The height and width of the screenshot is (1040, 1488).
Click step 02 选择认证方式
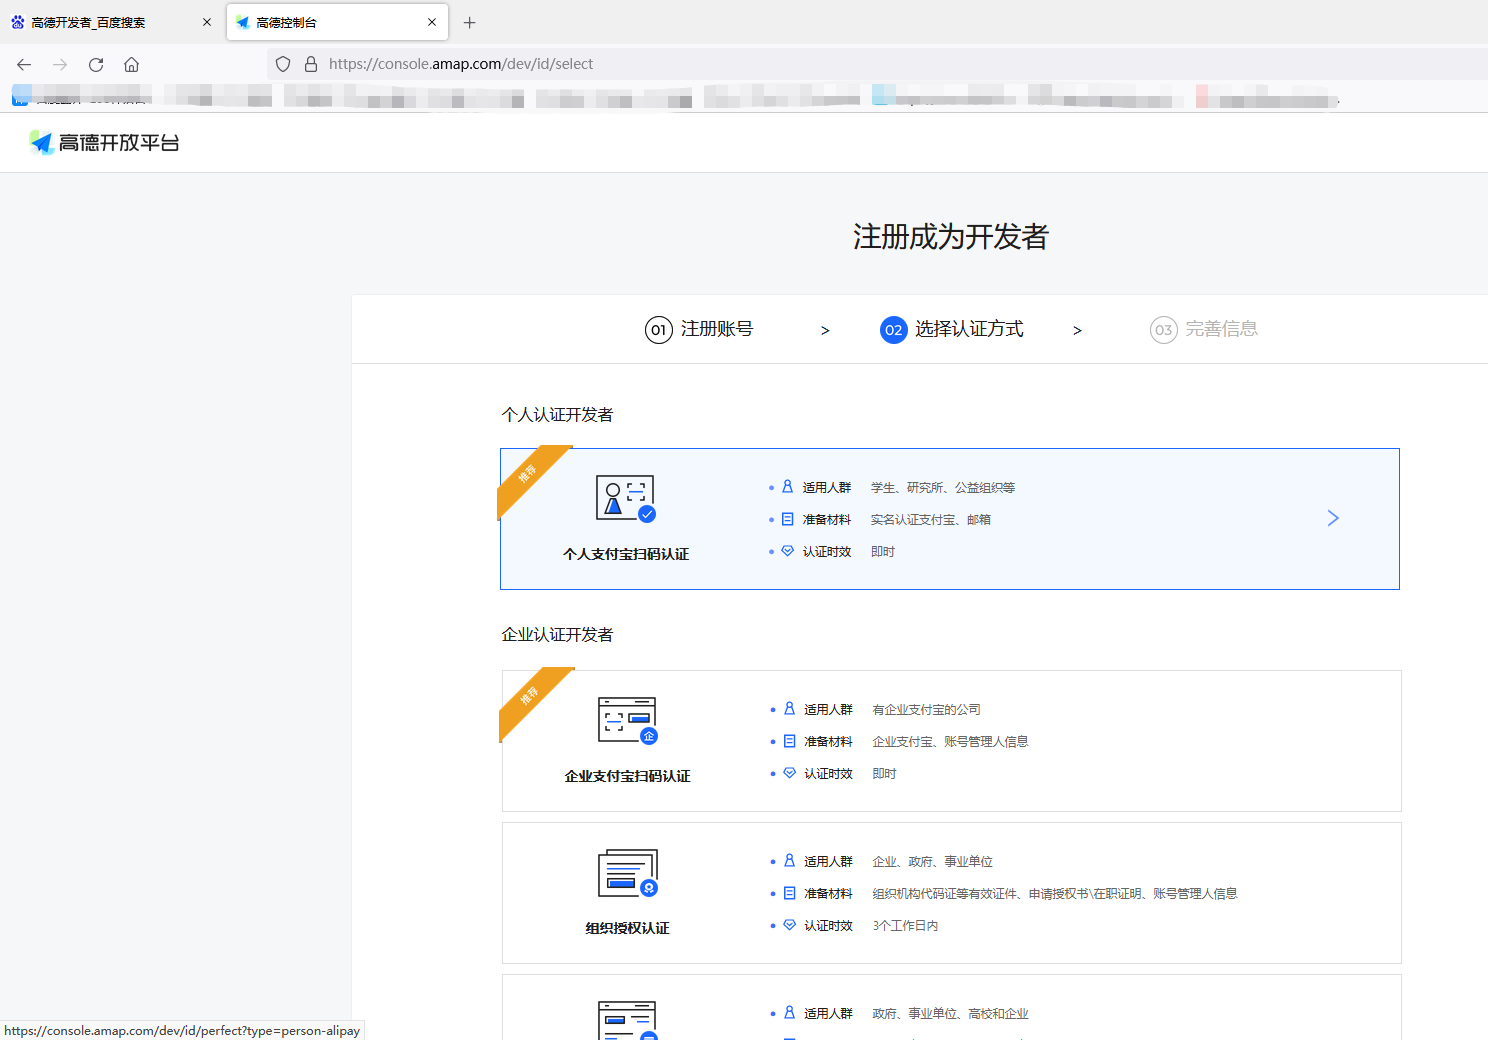952,329
